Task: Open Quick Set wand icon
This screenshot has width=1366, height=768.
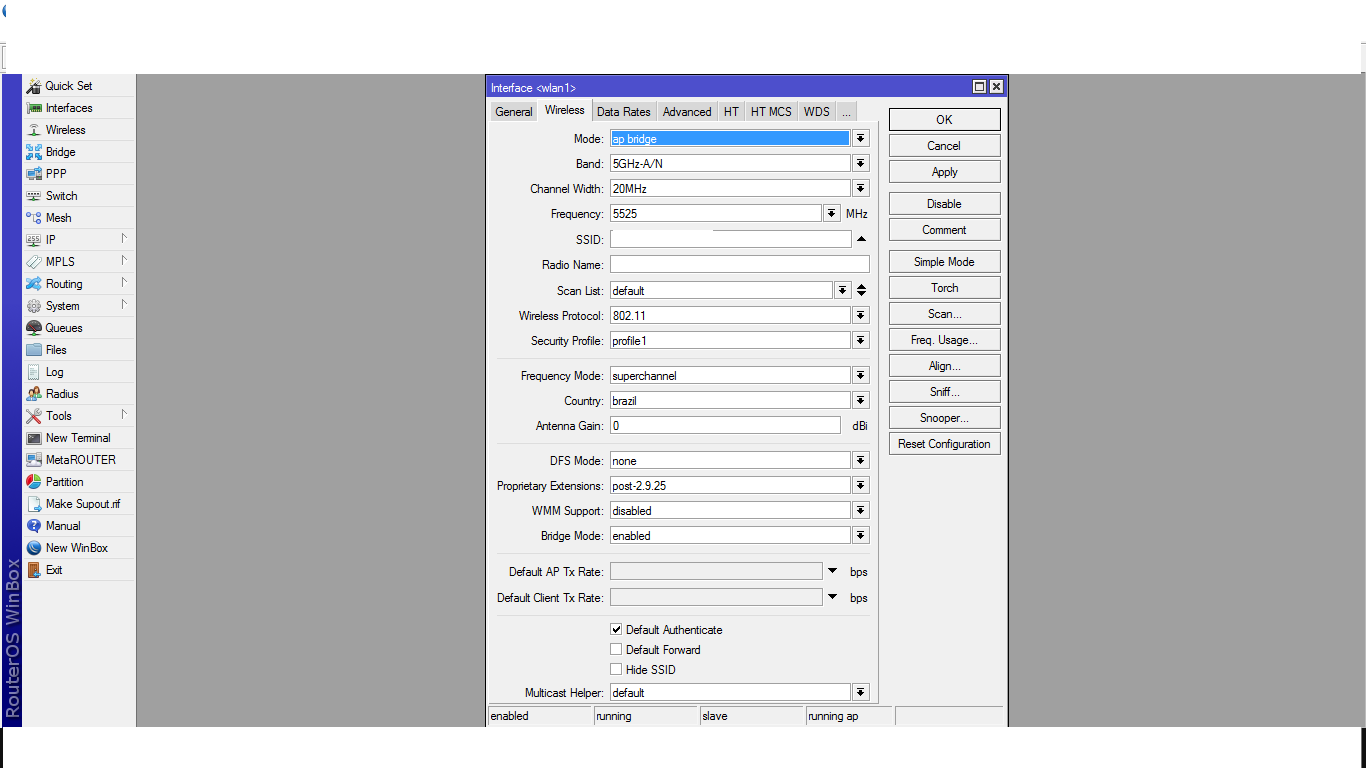Action: [34, 86]
